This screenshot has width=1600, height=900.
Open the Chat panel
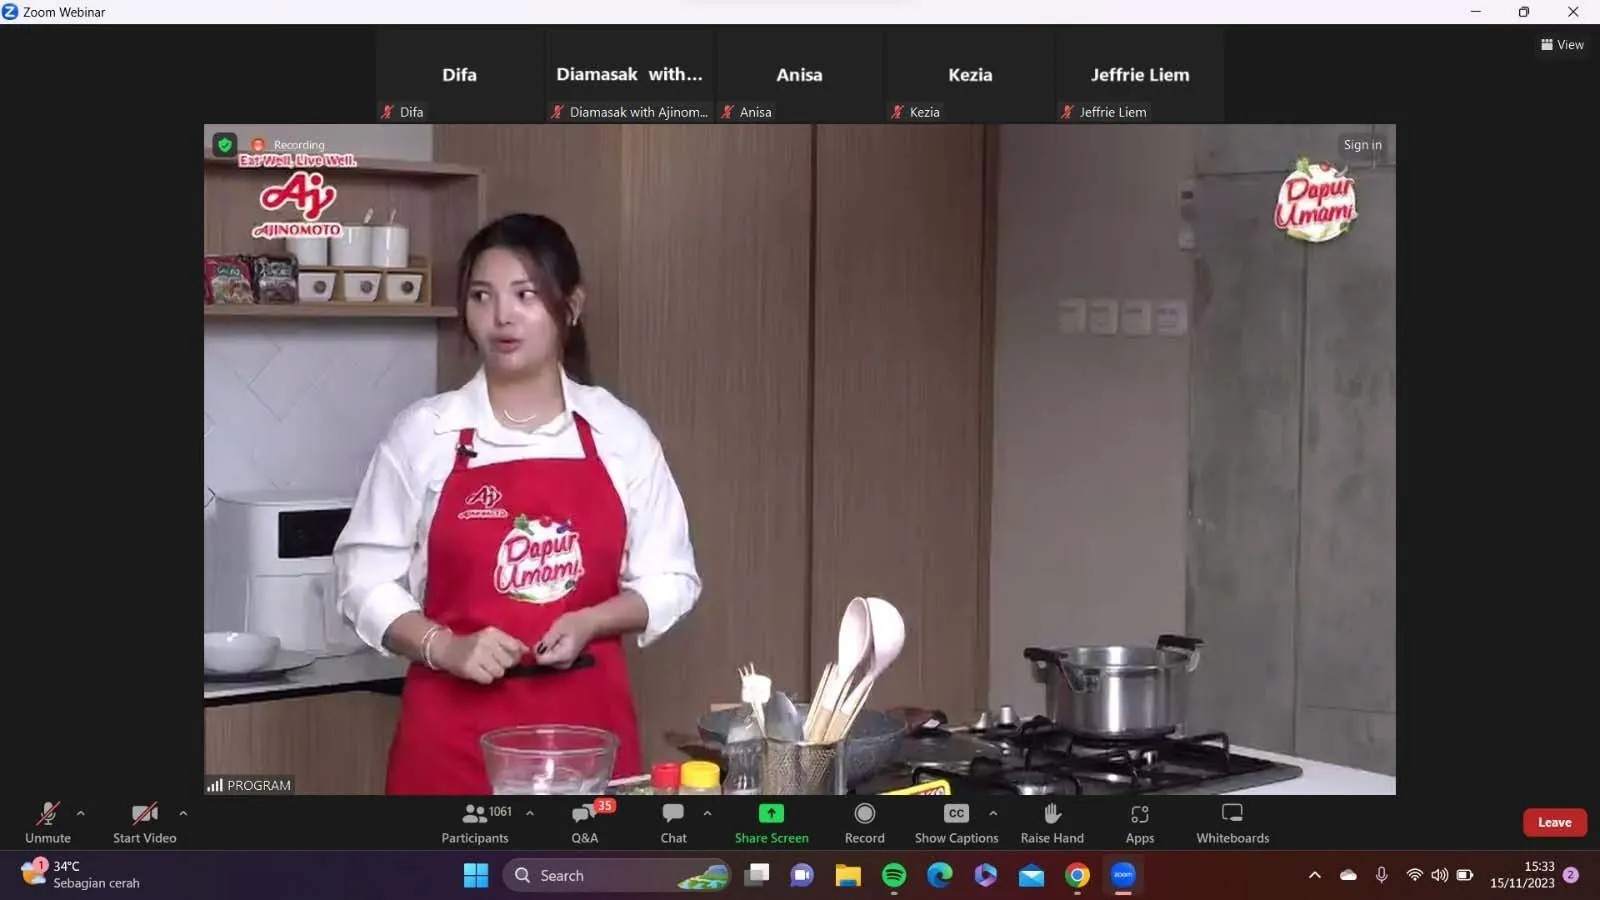(673, 822)
